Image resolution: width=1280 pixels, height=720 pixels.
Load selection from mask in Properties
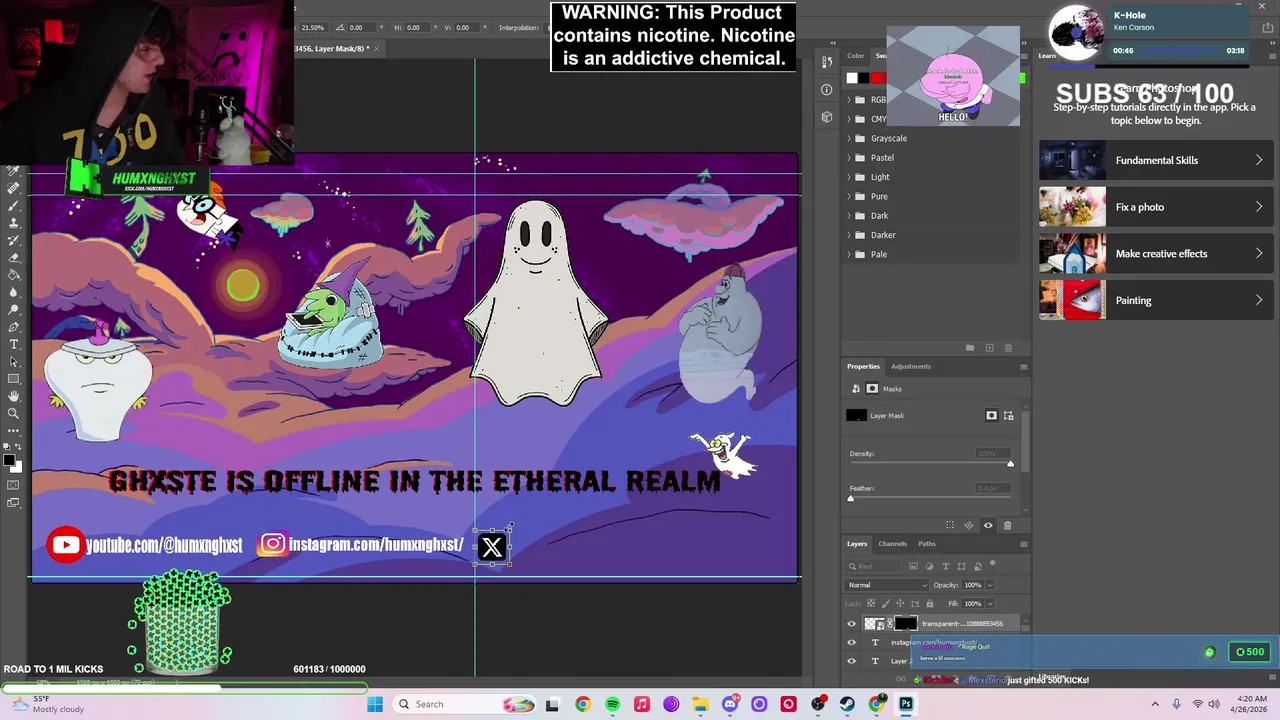point(950,525)
